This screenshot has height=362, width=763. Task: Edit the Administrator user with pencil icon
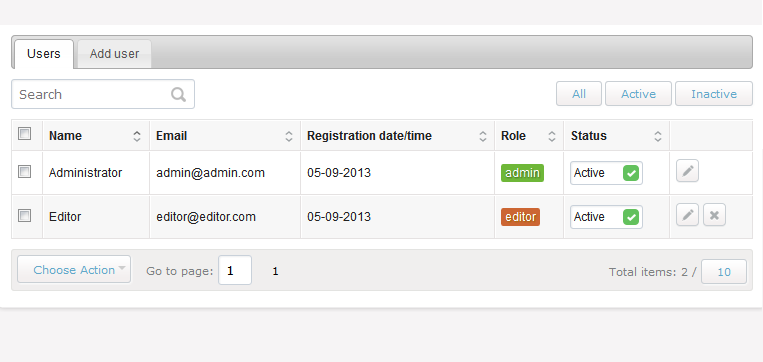687,171
